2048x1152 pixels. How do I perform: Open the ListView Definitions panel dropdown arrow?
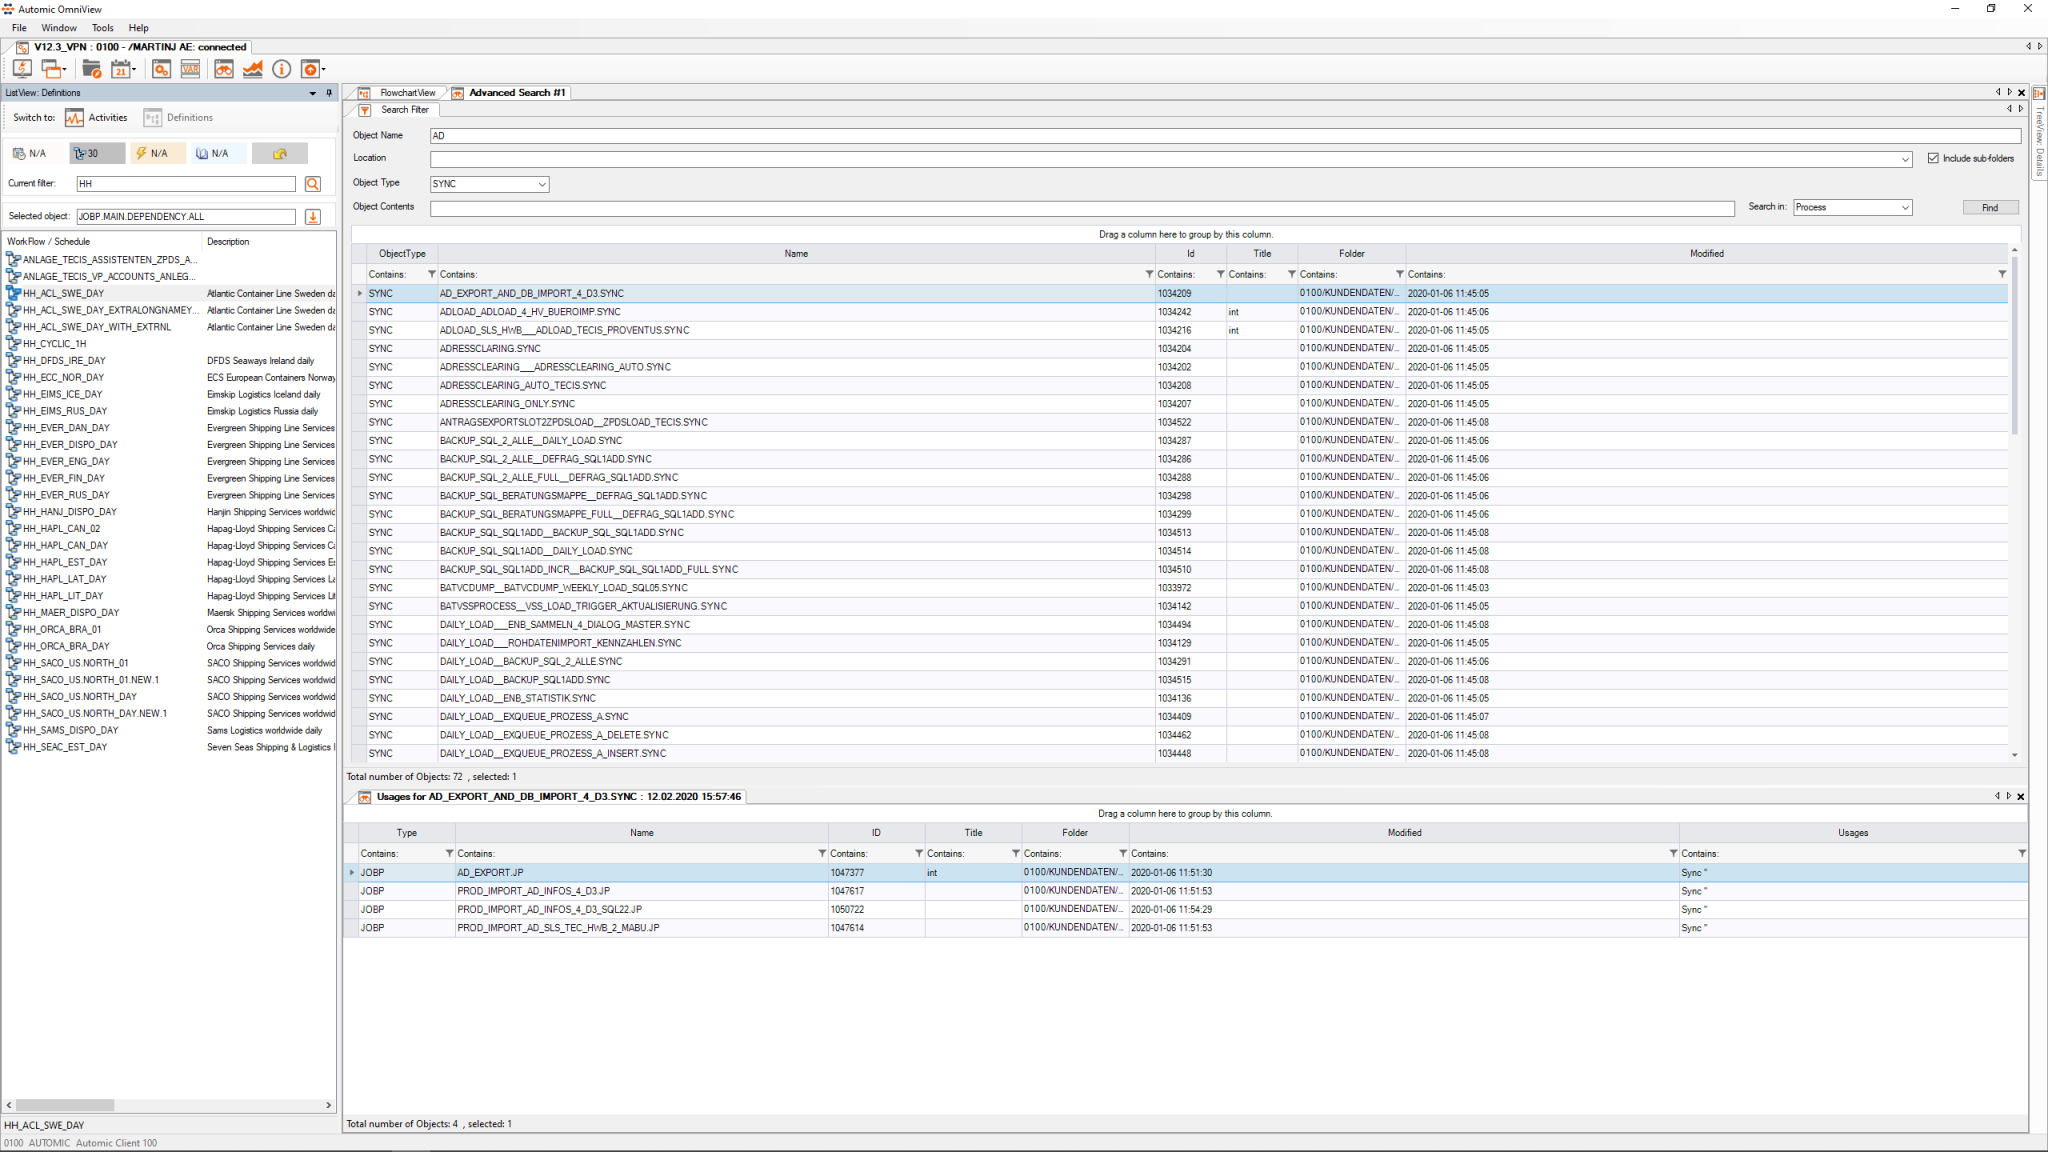(x=312, y=92)
